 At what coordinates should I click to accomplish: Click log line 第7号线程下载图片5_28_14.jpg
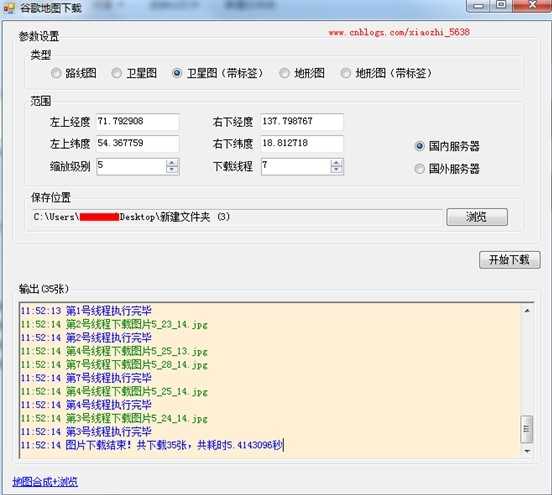point(114,365)
